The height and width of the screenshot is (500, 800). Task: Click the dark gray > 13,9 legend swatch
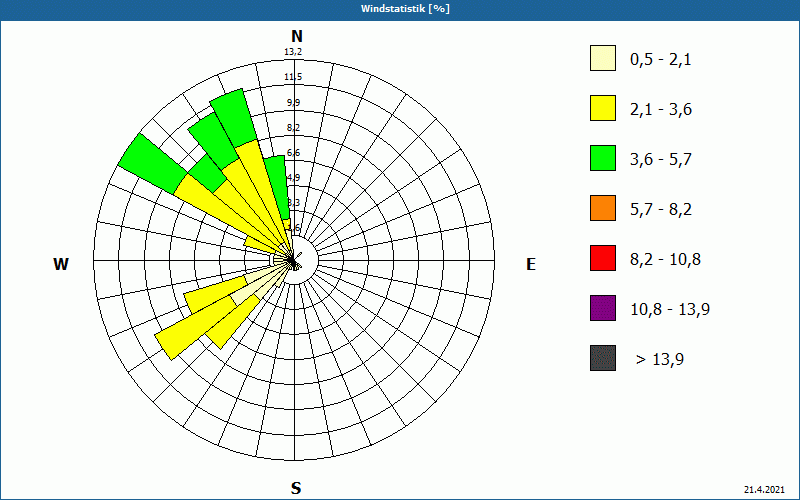tap(603, 358)
